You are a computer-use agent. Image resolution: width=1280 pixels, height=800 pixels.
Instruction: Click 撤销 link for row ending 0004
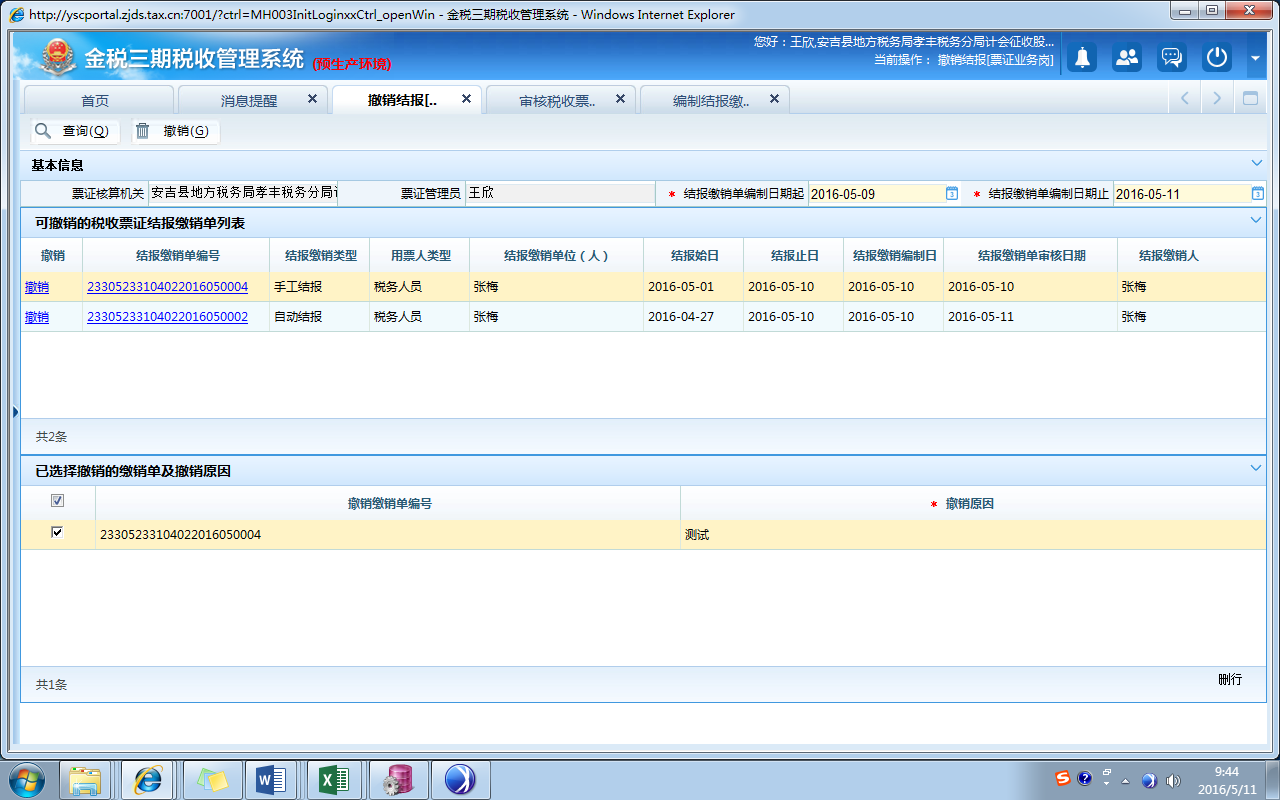[37, 287]
